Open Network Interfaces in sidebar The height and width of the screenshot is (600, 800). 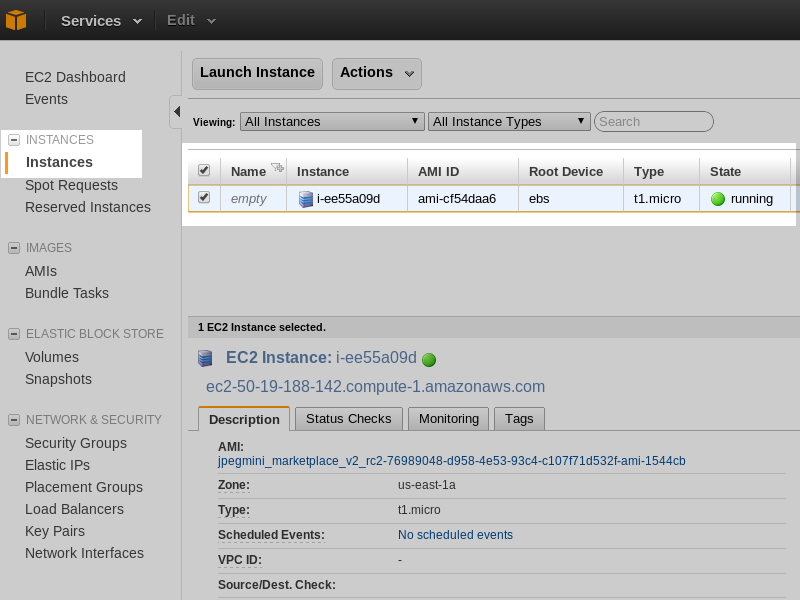(x=84, y=553)
